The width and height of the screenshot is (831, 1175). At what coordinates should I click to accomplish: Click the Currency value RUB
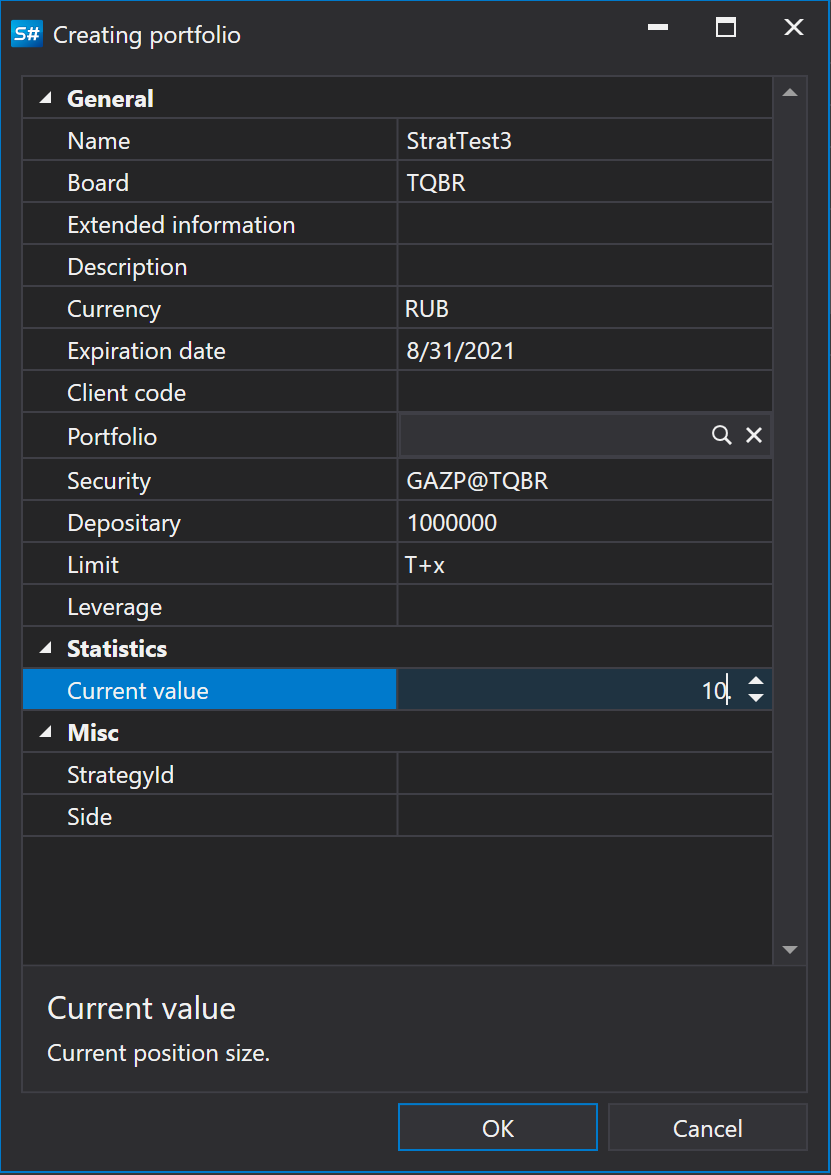(584, 309)
